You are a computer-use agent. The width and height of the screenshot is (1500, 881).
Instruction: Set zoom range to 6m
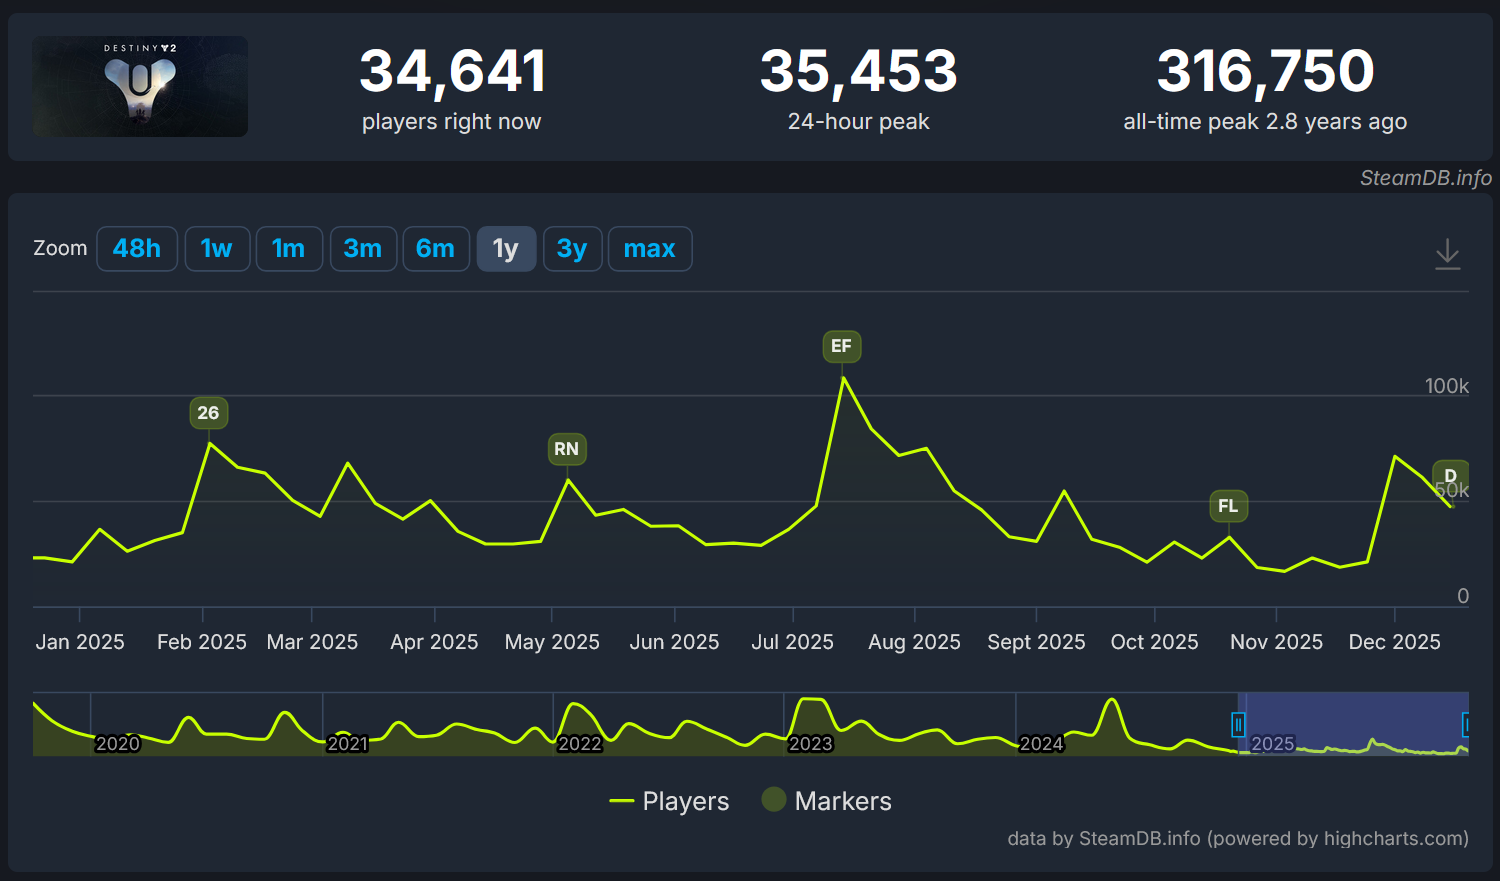[436, 249]
